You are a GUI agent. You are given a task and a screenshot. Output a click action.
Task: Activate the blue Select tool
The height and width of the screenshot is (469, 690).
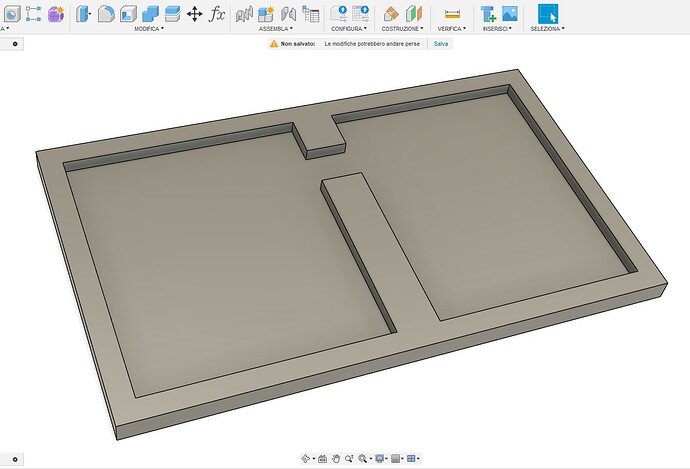pyautogui.click(x=548, y=14)
